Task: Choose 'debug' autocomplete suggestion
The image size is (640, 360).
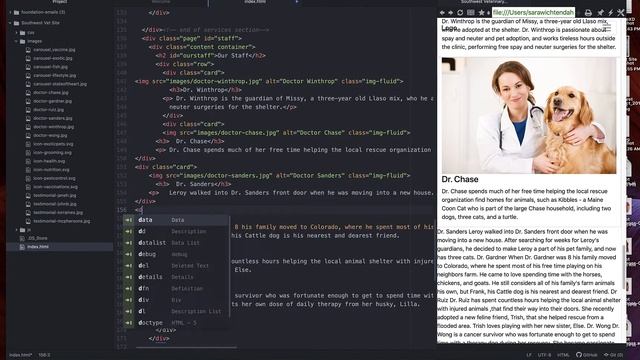Action: [x=176, y=254]
